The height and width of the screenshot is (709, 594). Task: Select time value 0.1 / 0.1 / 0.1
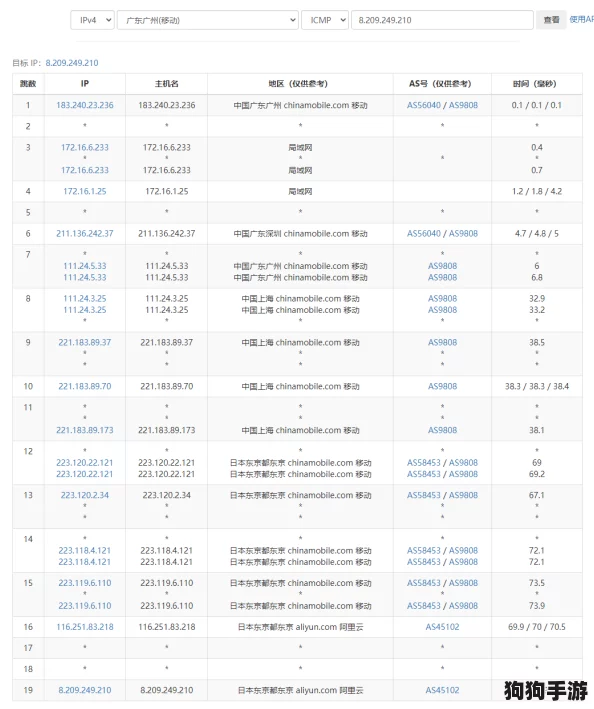tap(537, 105)
